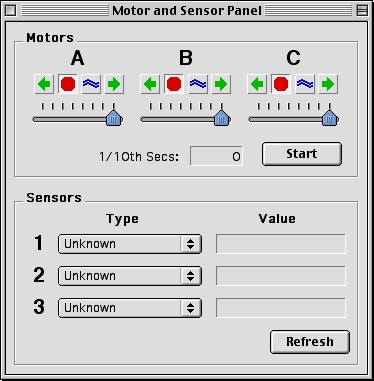Set motor A to float mode
This screenshot has height=381, width=374.
coord(91,84)
